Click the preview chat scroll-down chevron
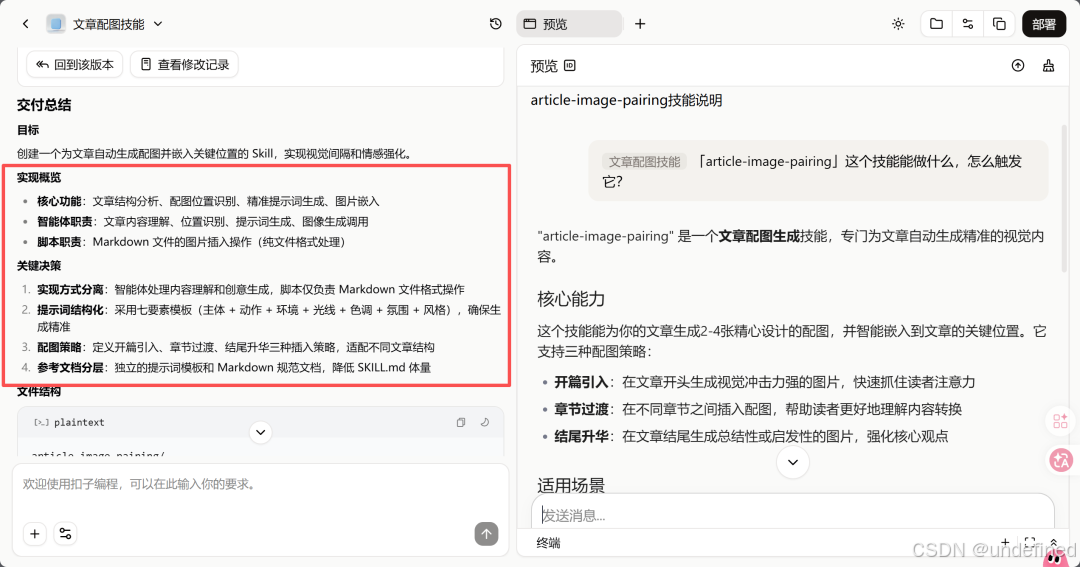 coord(793,462)
